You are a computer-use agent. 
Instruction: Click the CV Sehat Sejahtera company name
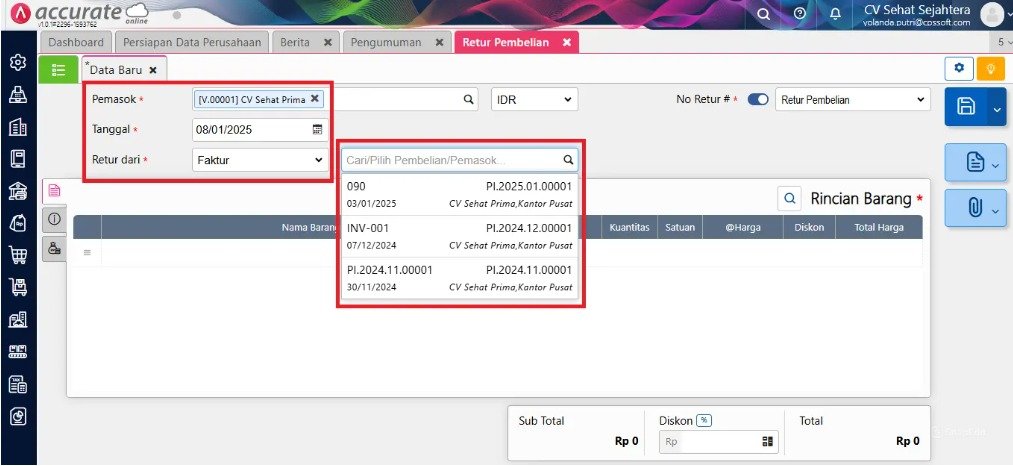(917, 10)
